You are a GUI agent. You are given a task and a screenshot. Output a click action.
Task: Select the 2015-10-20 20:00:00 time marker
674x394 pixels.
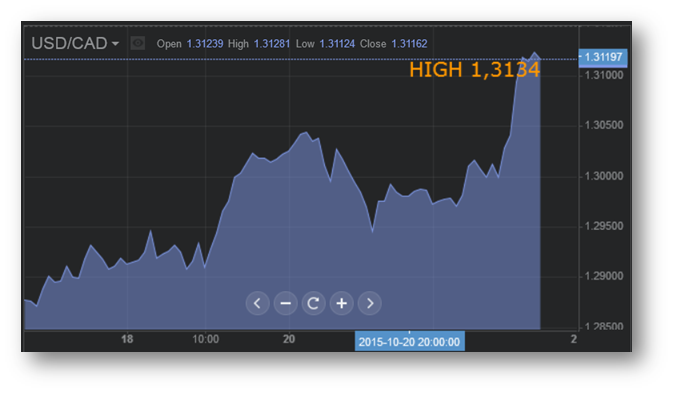[x=409, y=342]
